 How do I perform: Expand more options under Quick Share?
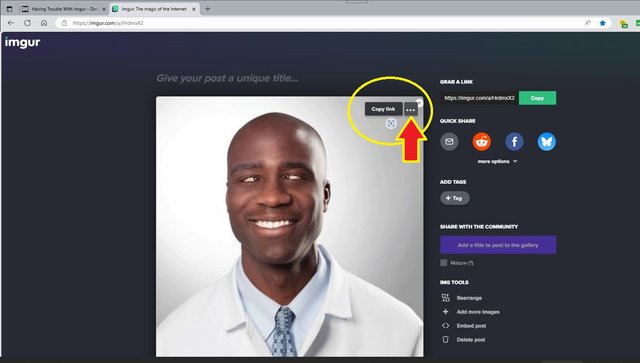click(497, 161)
